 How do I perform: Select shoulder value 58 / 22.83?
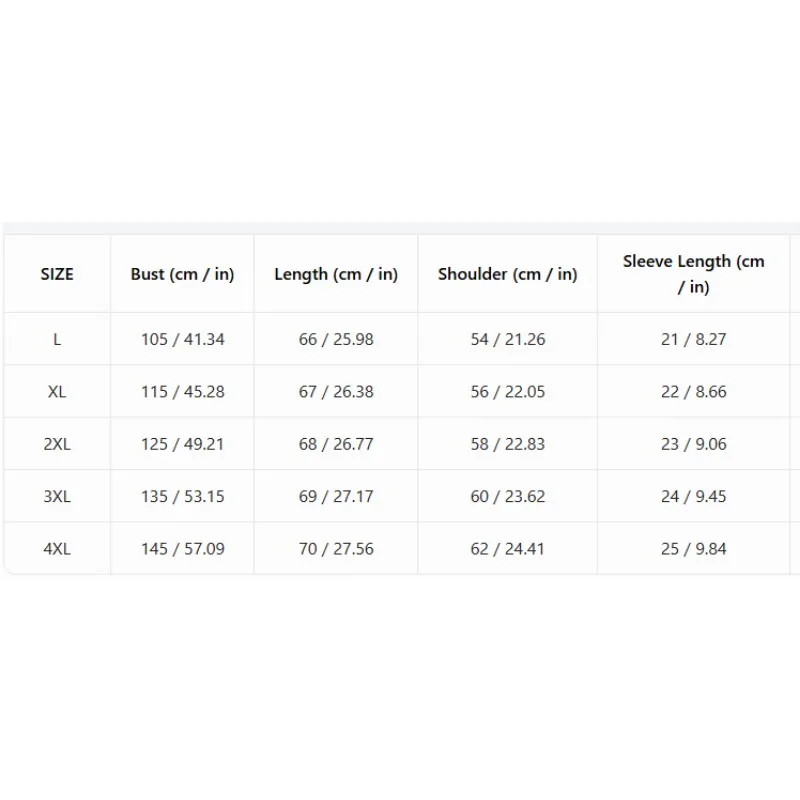coord(508,444)
